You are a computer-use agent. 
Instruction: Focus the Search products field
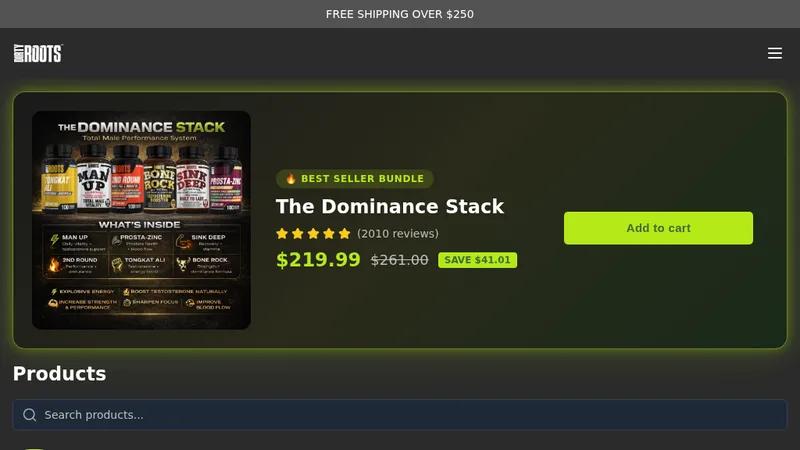pos(400,415)
